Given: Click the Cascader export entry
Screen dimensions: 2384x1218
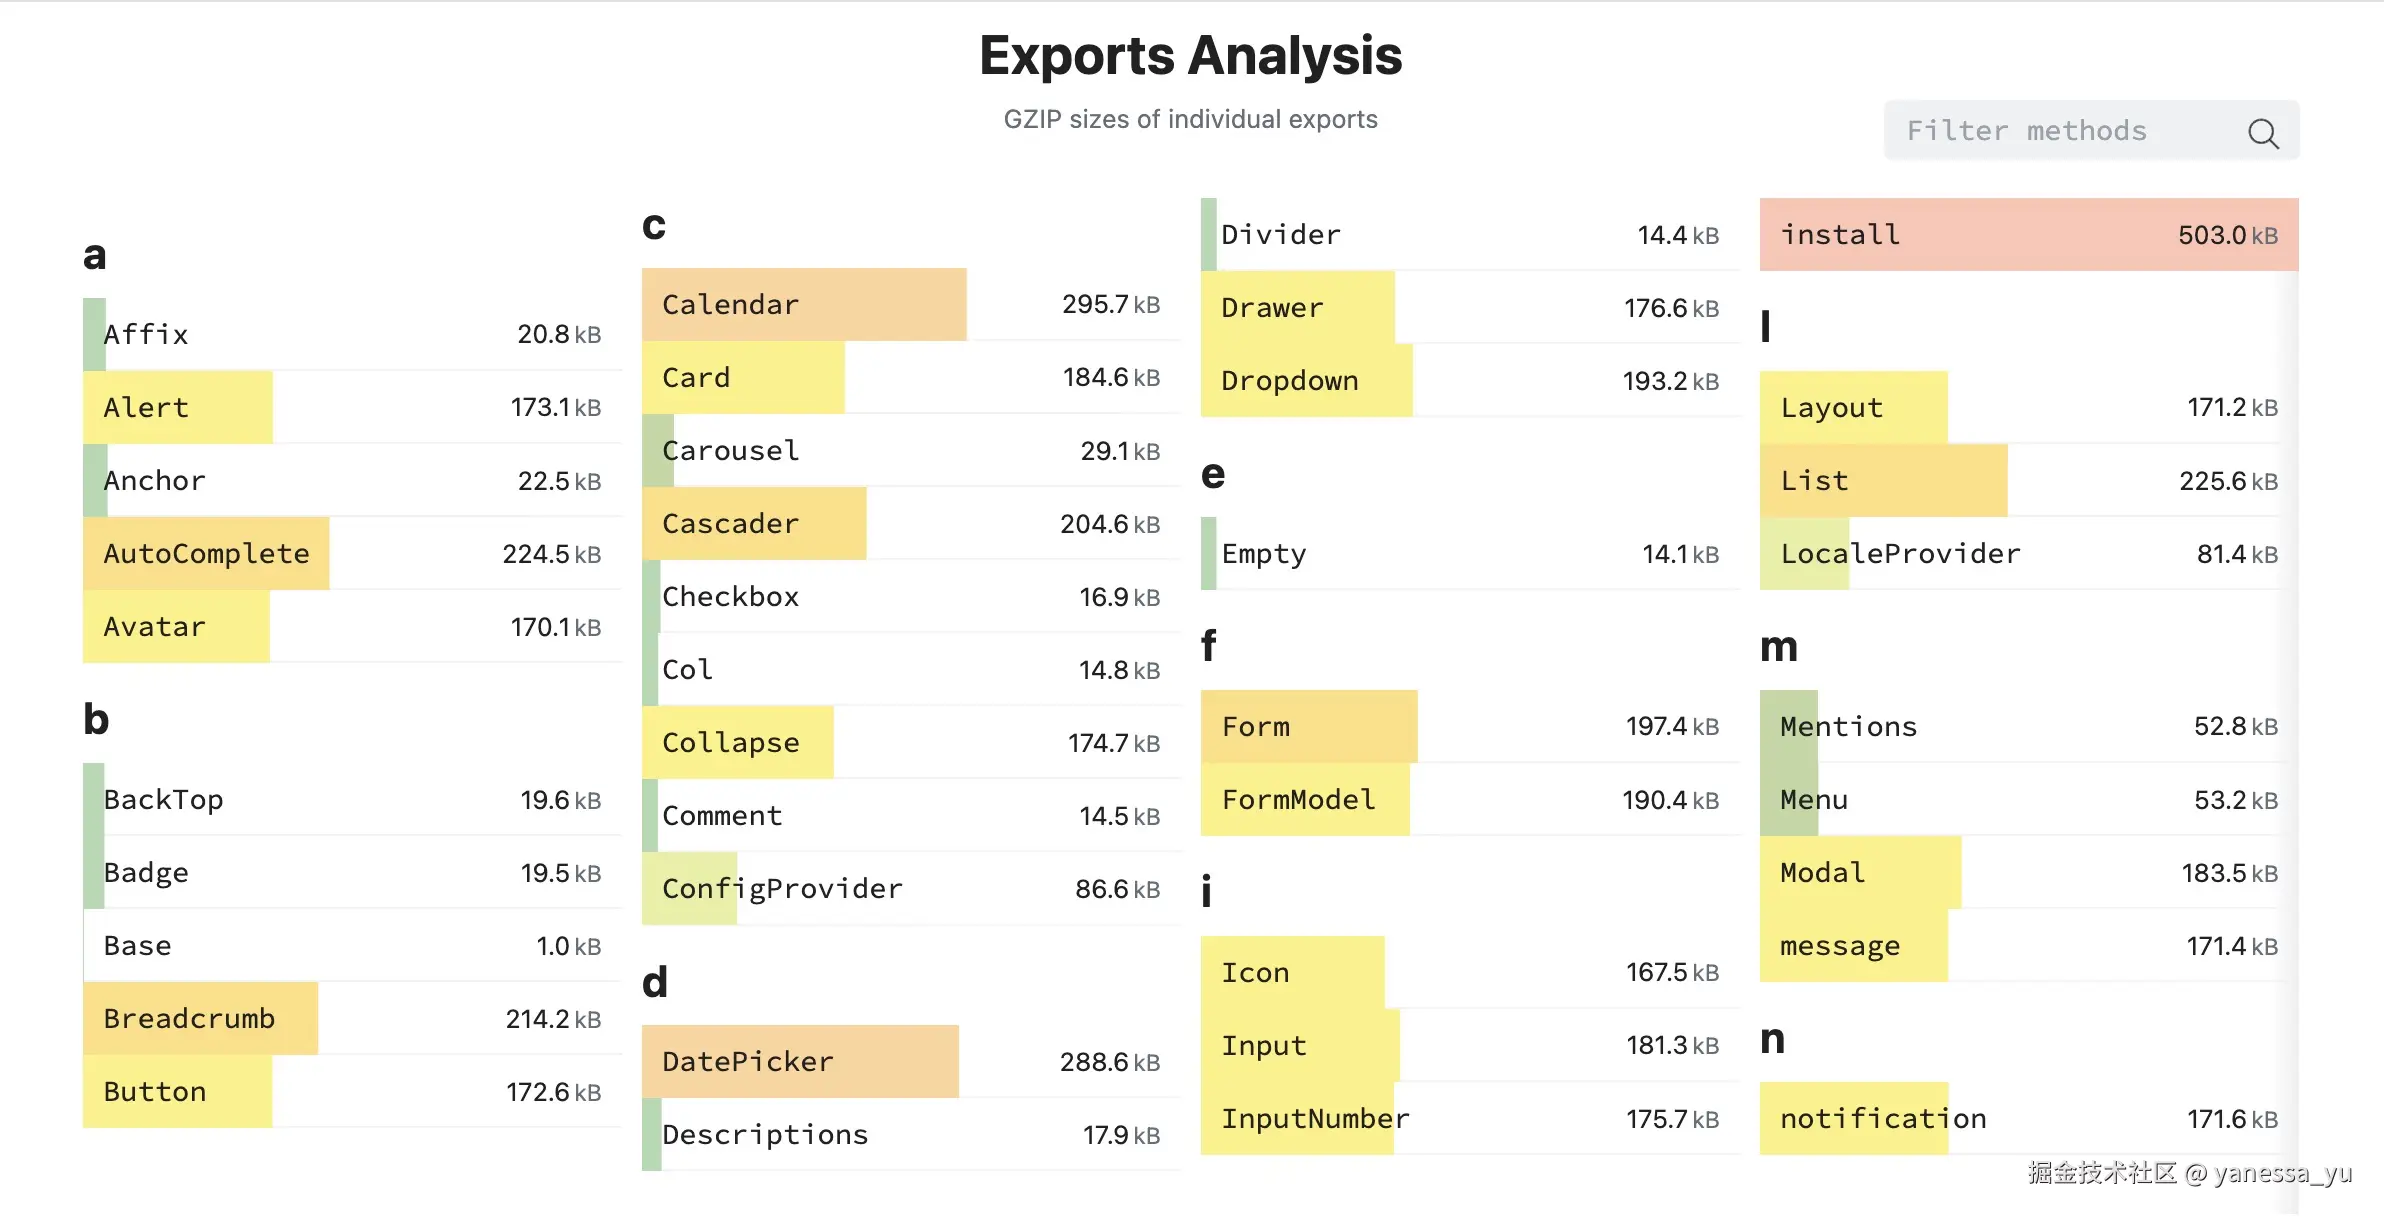Looking at the screenshot, I should [x=754, y=524].
